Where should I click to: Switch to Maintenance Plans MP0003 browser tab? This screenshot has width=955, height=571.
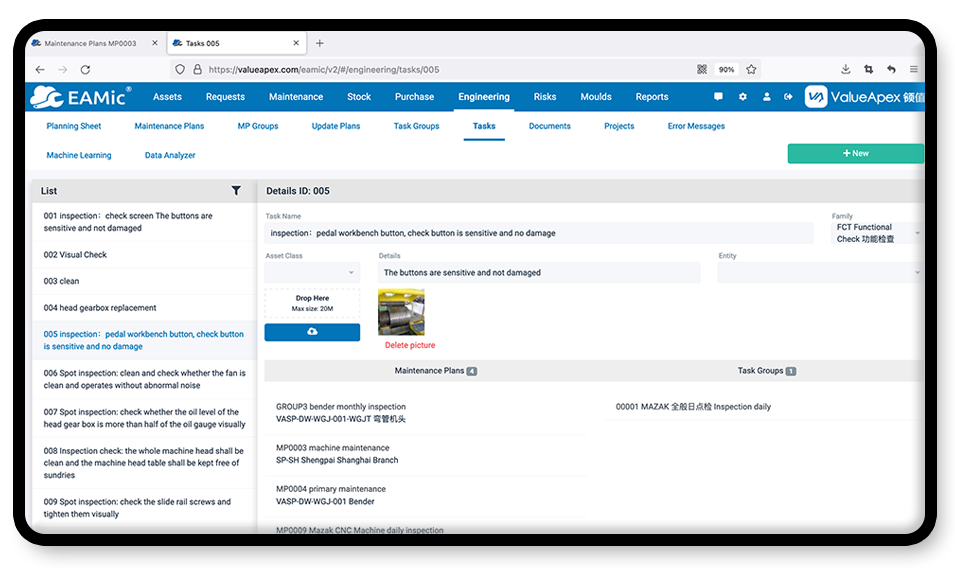tap(94, 43)
